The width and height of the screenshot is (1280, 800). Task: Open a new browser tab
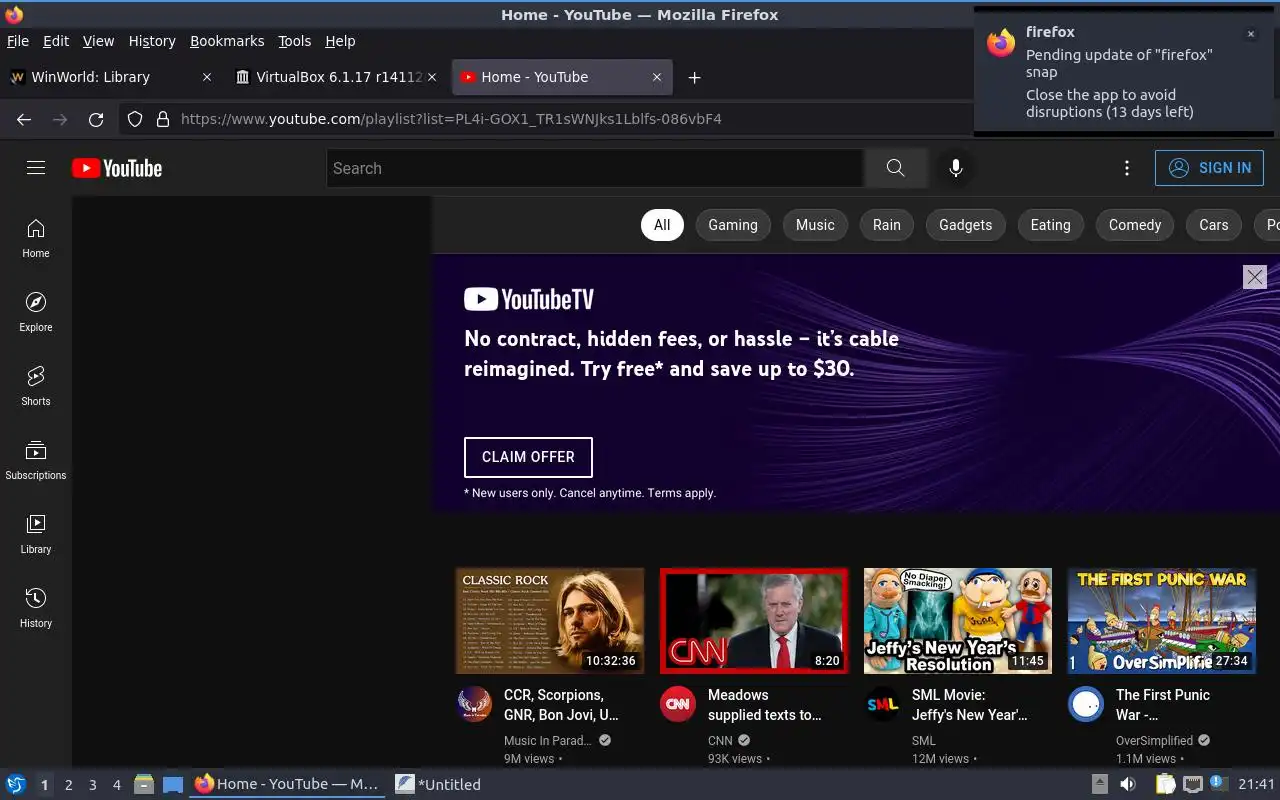(694, 77)
